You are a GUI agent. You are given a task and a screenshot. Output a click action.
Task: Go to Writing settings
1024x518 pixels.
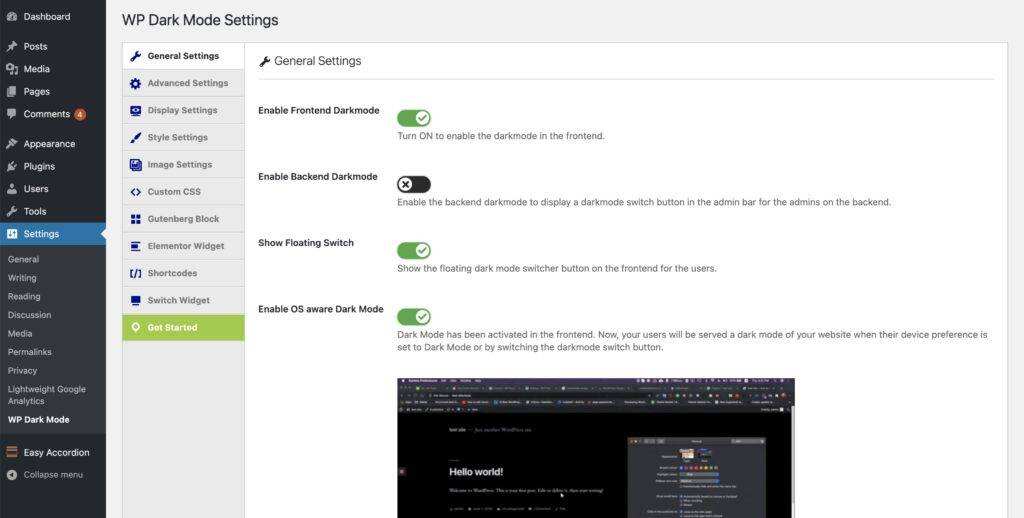coord(22,278)
